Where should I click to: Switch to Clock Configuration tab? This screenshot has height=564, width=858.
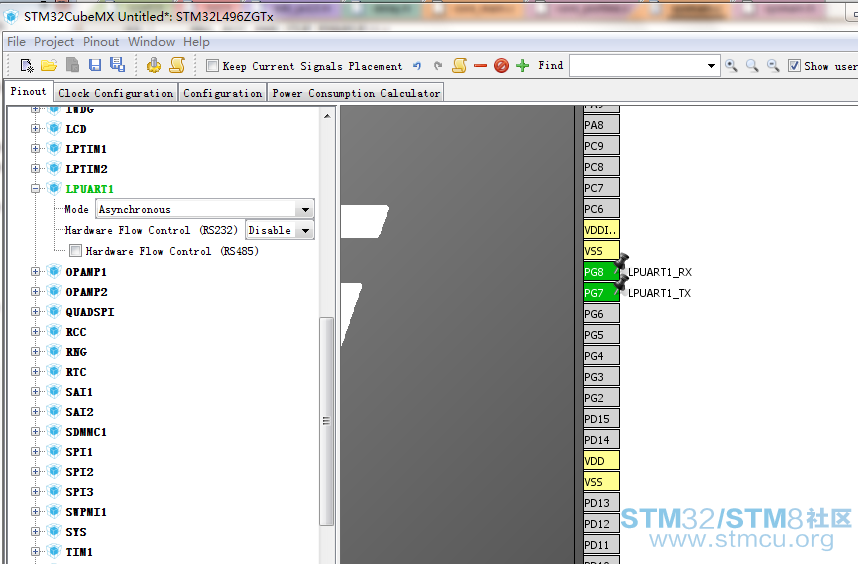click(x=115, y=93)
